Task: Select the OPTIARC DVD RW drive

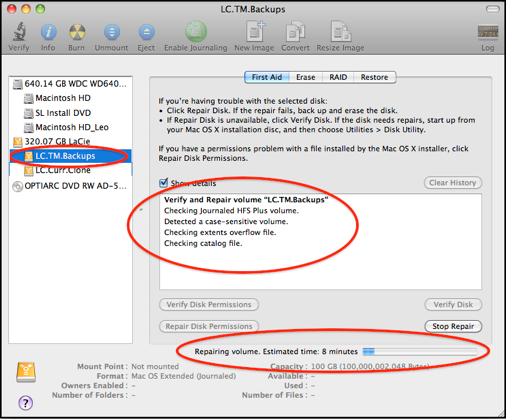Action: click(x=70, y=186)
